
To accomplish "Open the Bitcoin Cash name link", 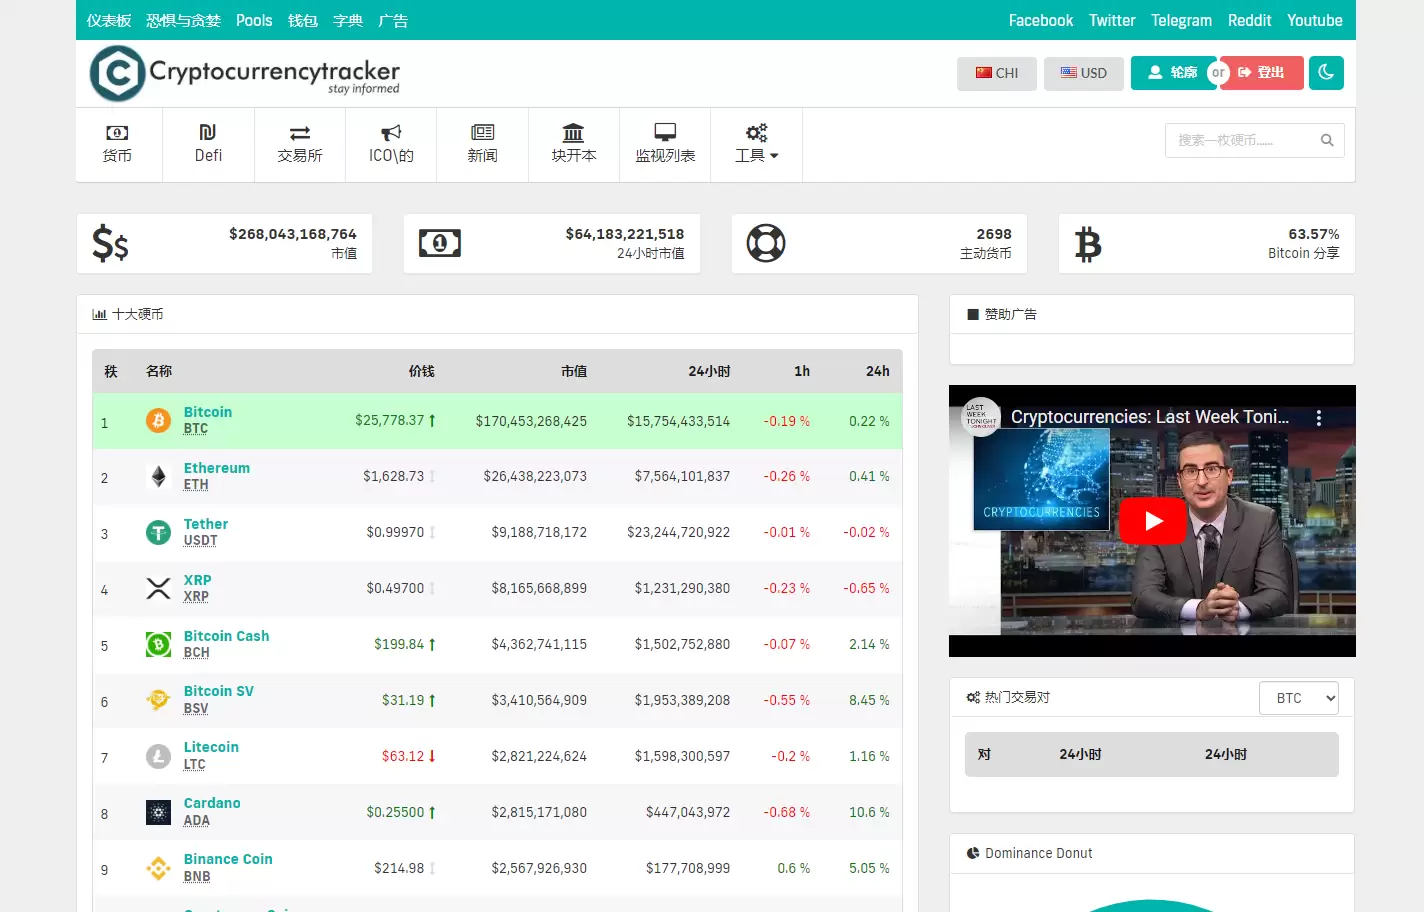I will tap(227, 636).
